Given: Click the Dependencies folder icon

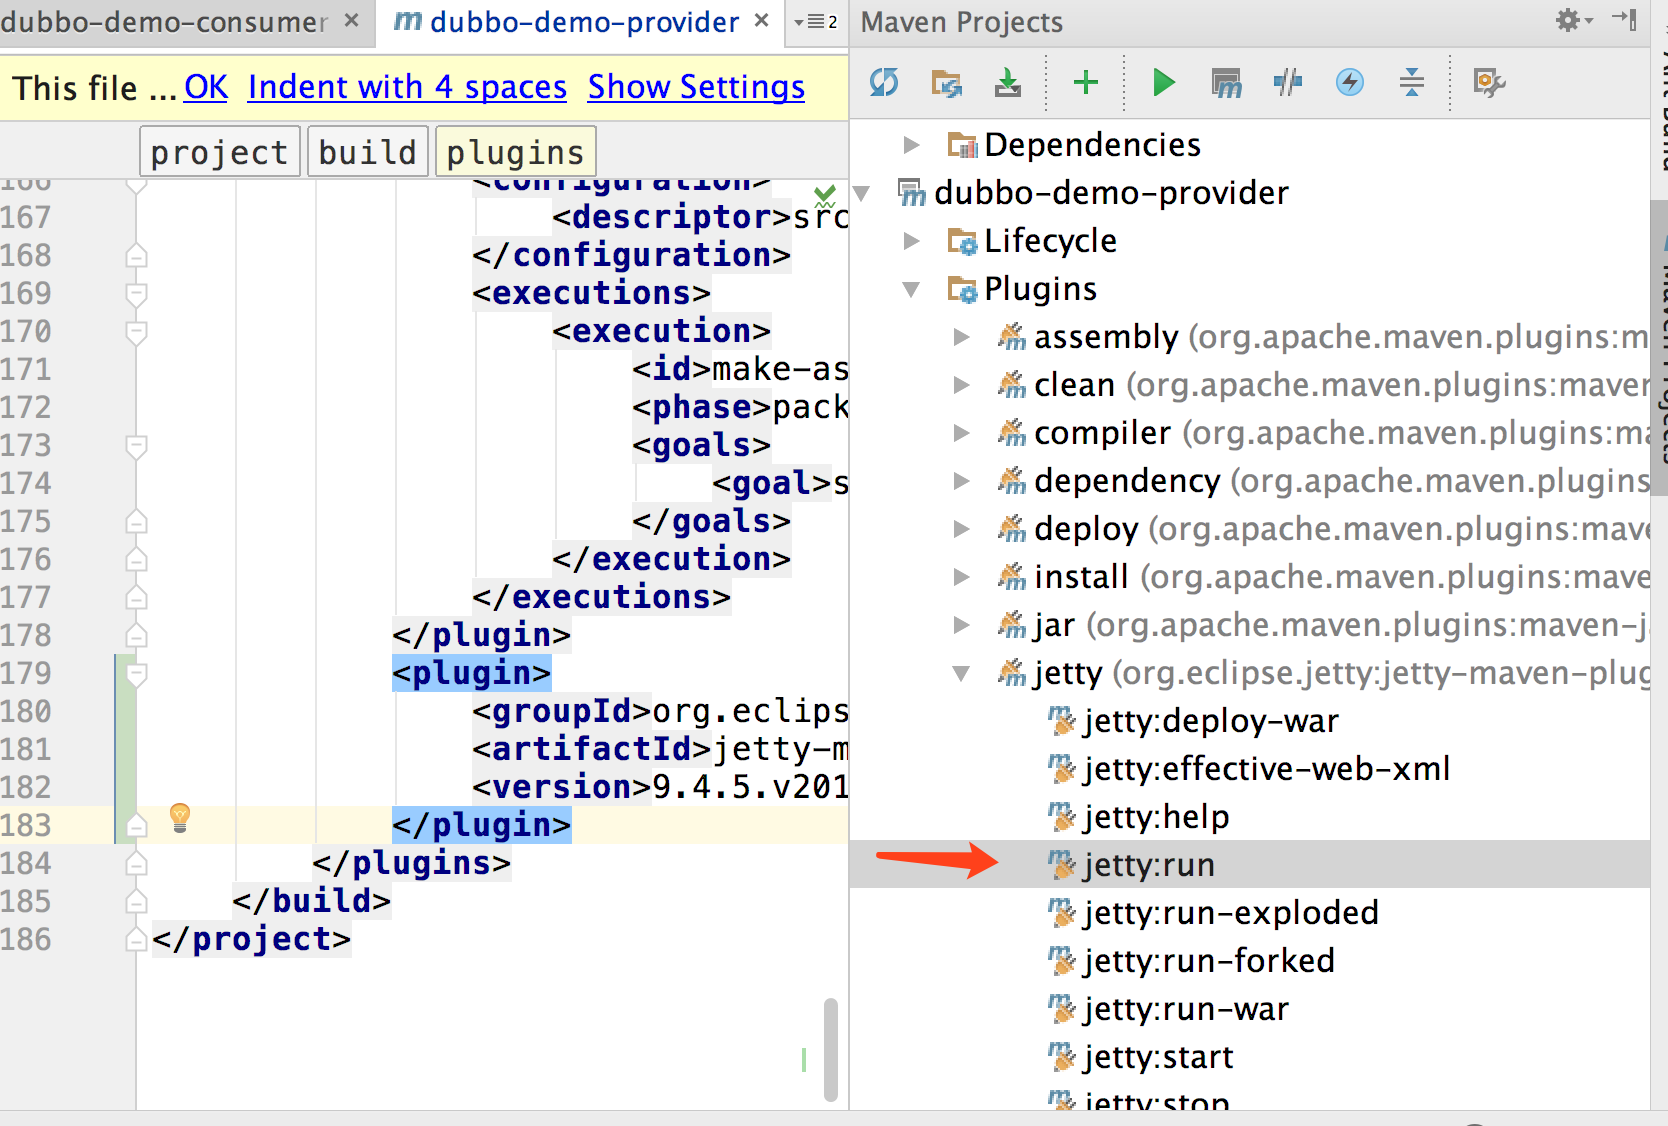Looking at the screenshot, I should coord(962,145).
